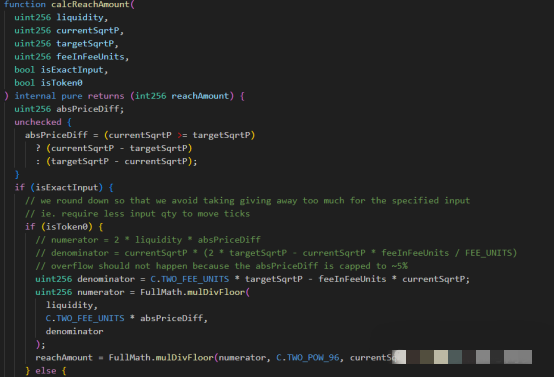Click the comment starting 'we round down'
This screenshot has width=554, height=378.
click(x=247, y=200)
